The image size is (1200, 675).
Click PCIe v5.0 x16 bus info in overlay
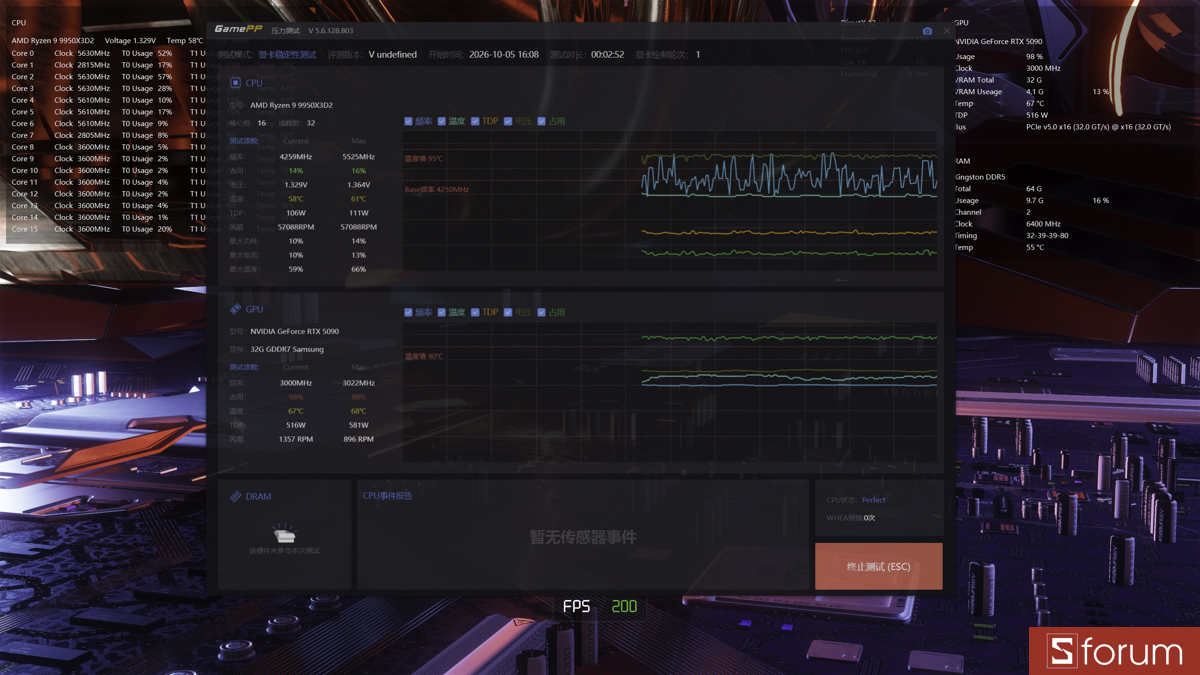pyautogui.click(x=1098, y=127)
